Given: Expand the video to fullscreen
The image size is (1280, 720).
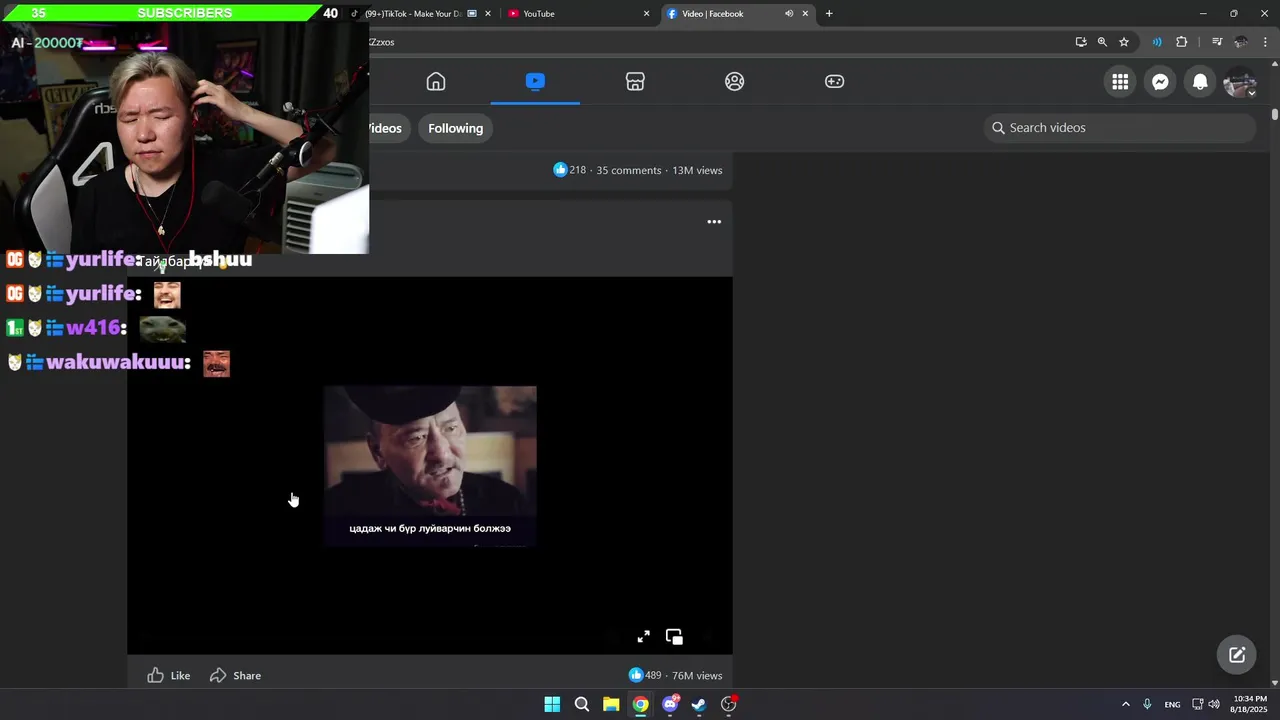Looking at the screenshot, I should pos(644,637).
